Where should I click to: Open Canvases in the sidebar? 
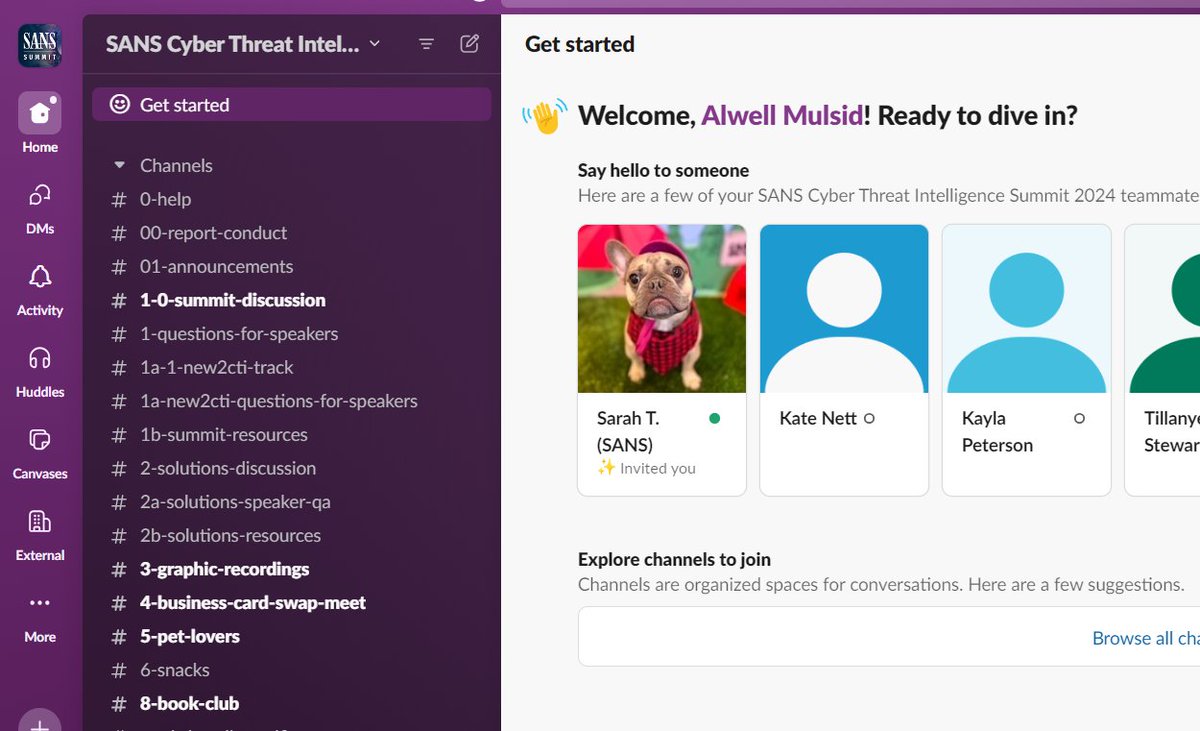pos(39,452)
